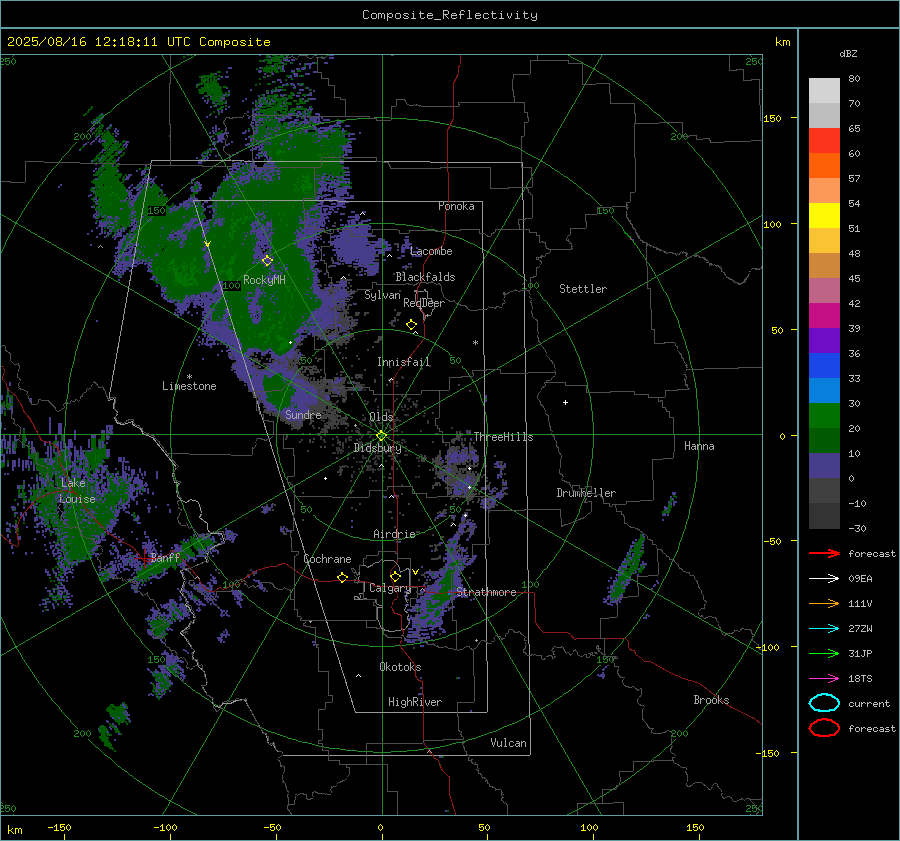Click the Sundre town label
This screenshot has width=900, height=841.
tap(303, 415)
